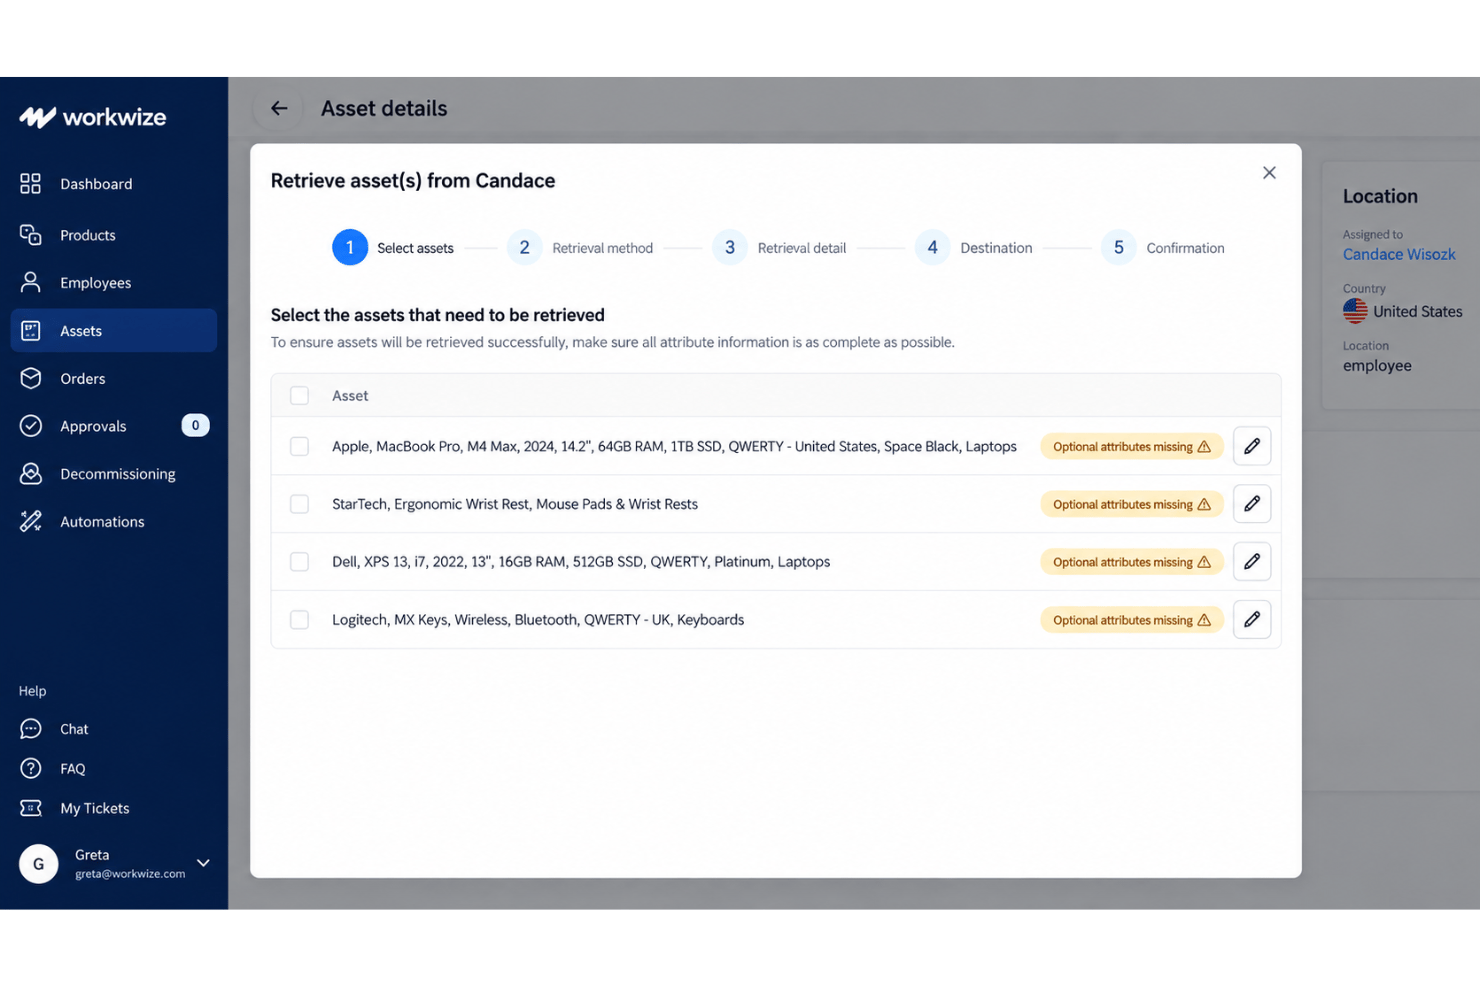This screenshot has height=987, width=1480.
Task: Check the Logitech MX Keys asset
Action: [x=299, y=620]
